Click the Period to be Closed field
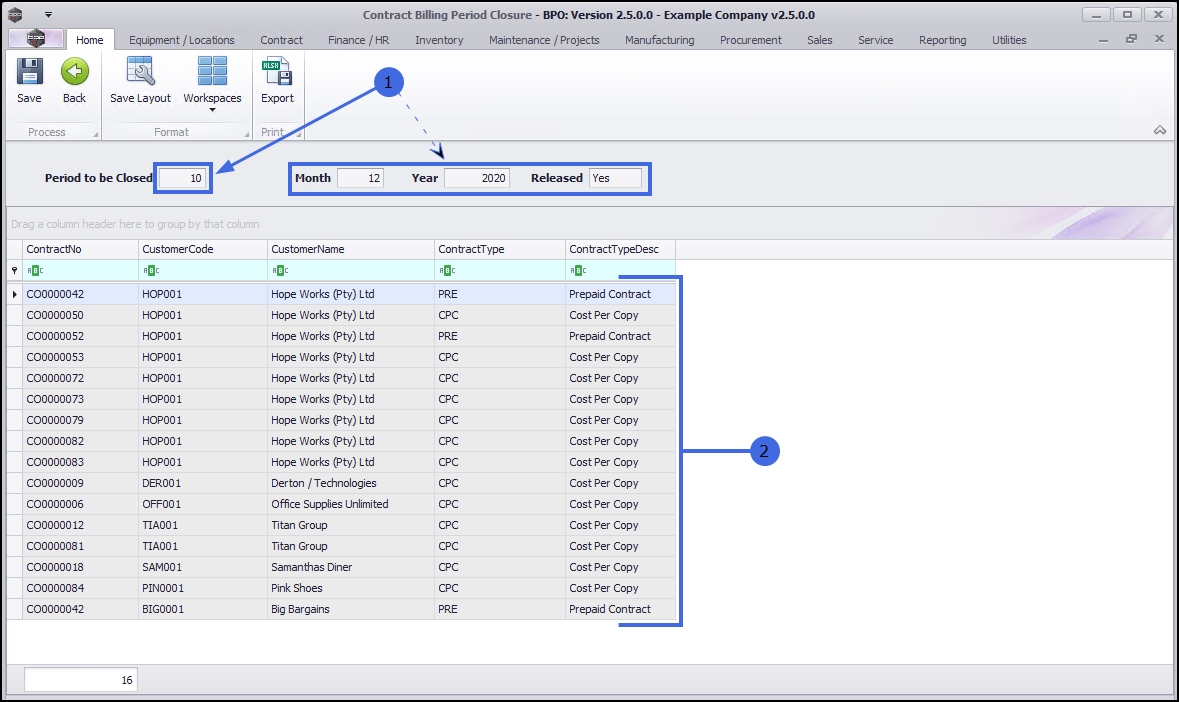This screenshot has height=702, width=1179. (183, 178)
